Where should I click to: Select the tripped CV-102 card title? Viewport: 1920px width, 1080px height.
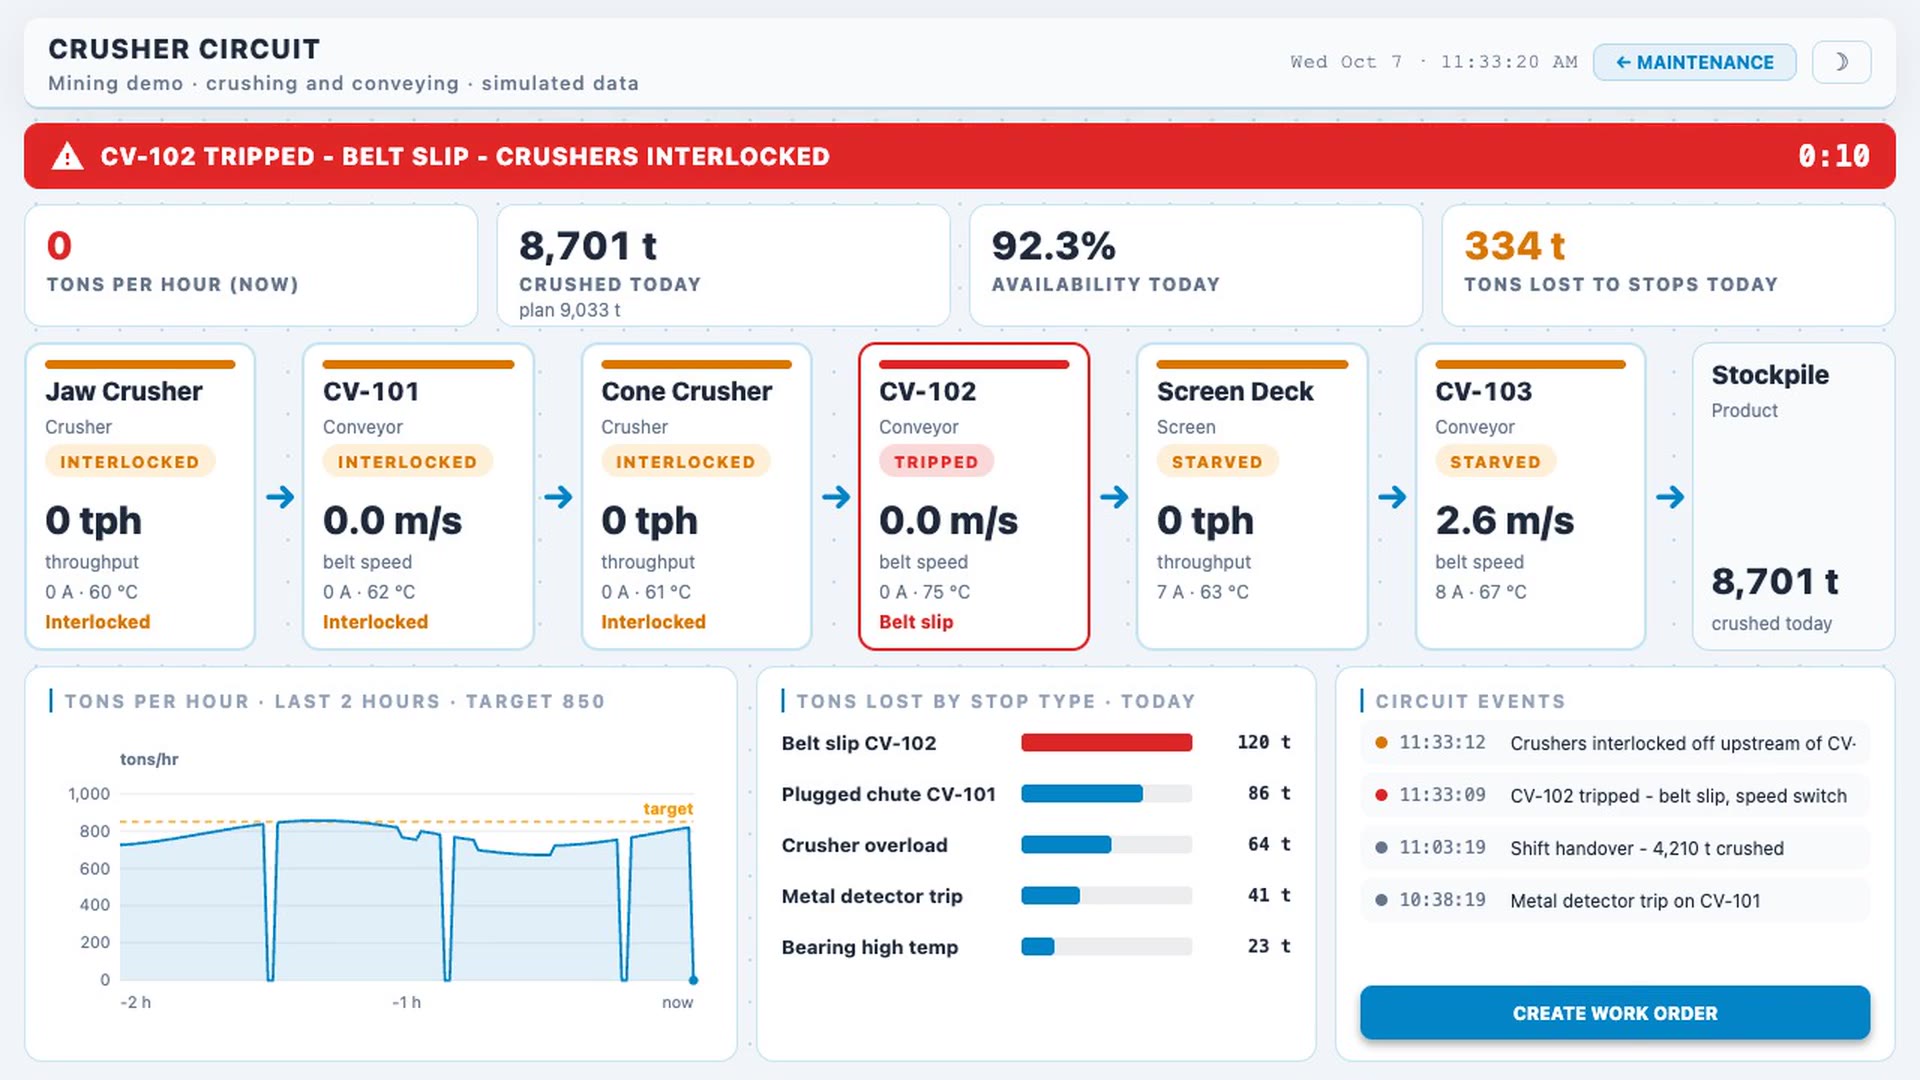pos(927,391)
